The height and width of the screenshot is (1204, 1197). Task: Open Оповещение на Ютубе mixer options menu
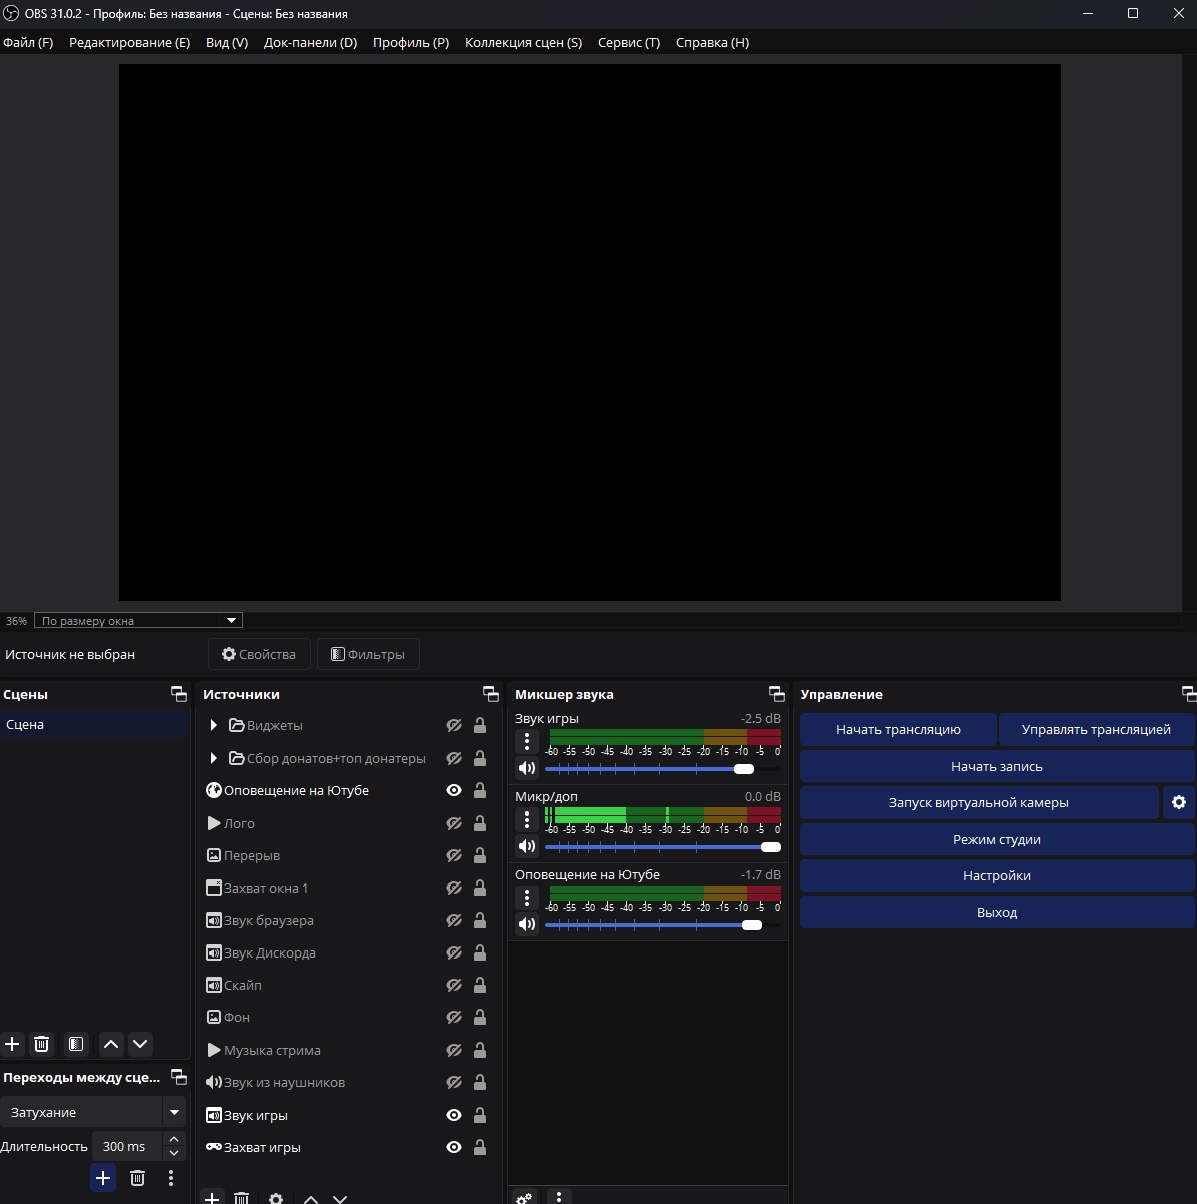[x=527, y=897]
